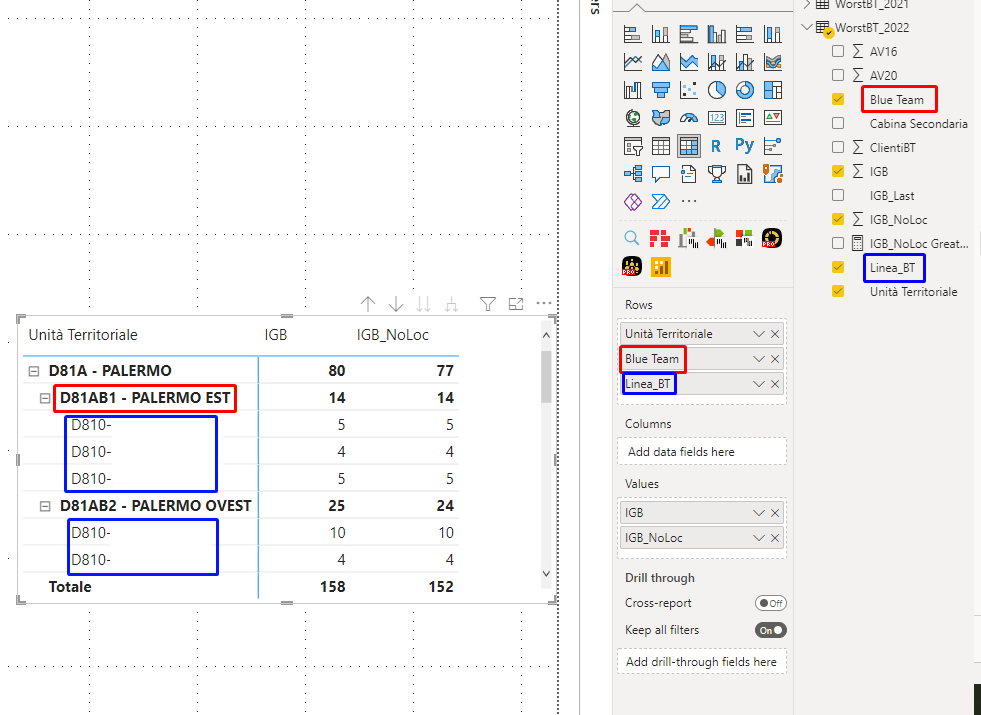Screen dimensions: 981x715
Task: Collapse D81AB1 - PALERMO EST row
Action: tap(45, 398)
